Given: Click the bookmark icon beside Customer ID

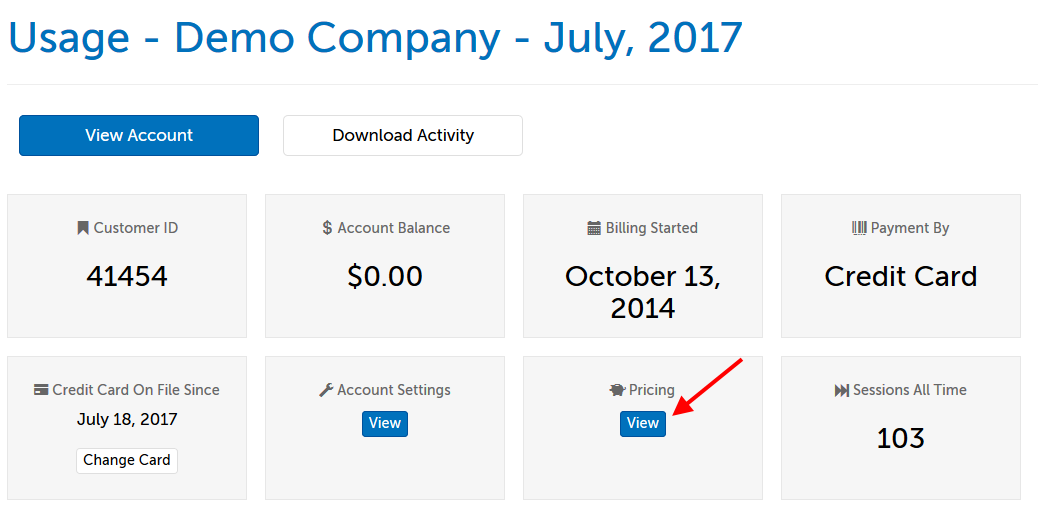Looking at the screenshot, I should pyautogui.click(x=83, y=228).
